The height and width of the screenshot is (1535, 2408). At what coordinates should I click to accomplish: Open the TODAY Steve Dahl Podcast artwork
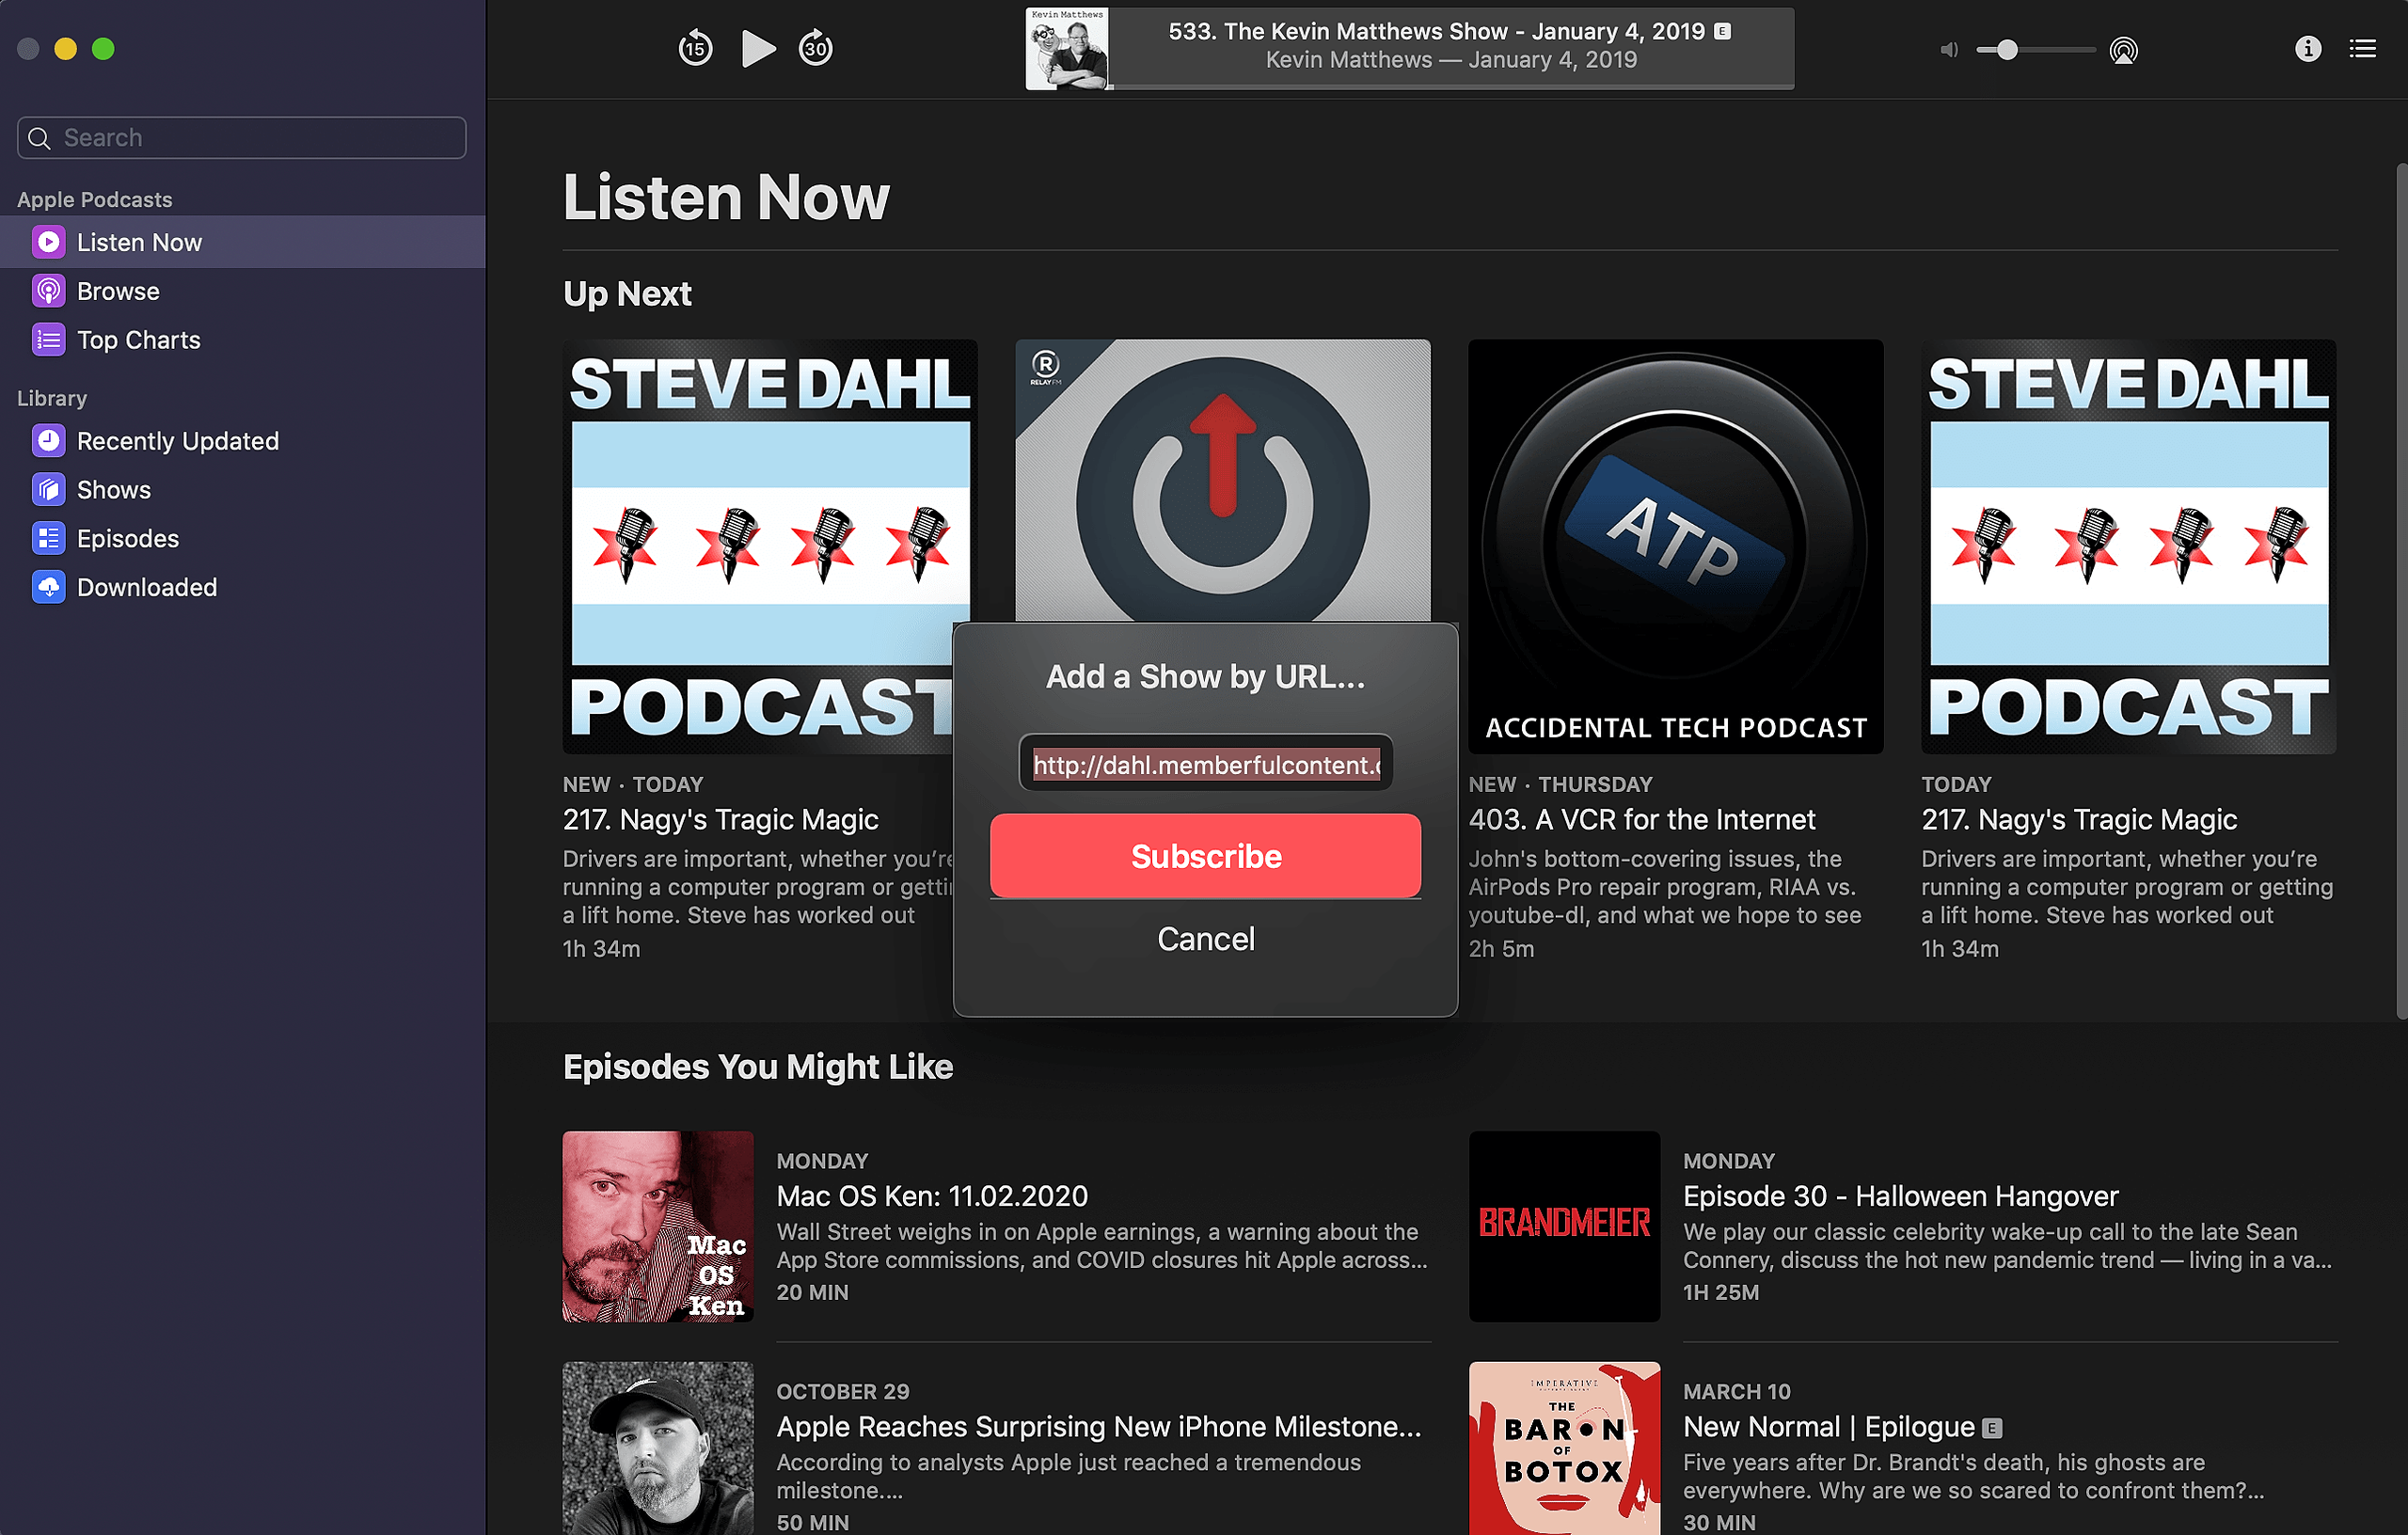(x=2129, y=546)
